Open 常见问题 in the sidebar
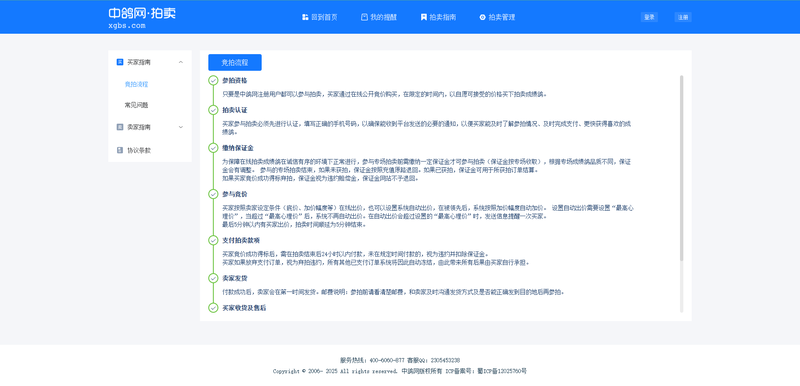The width and height of the screenshot is (800, 386). 136,105
